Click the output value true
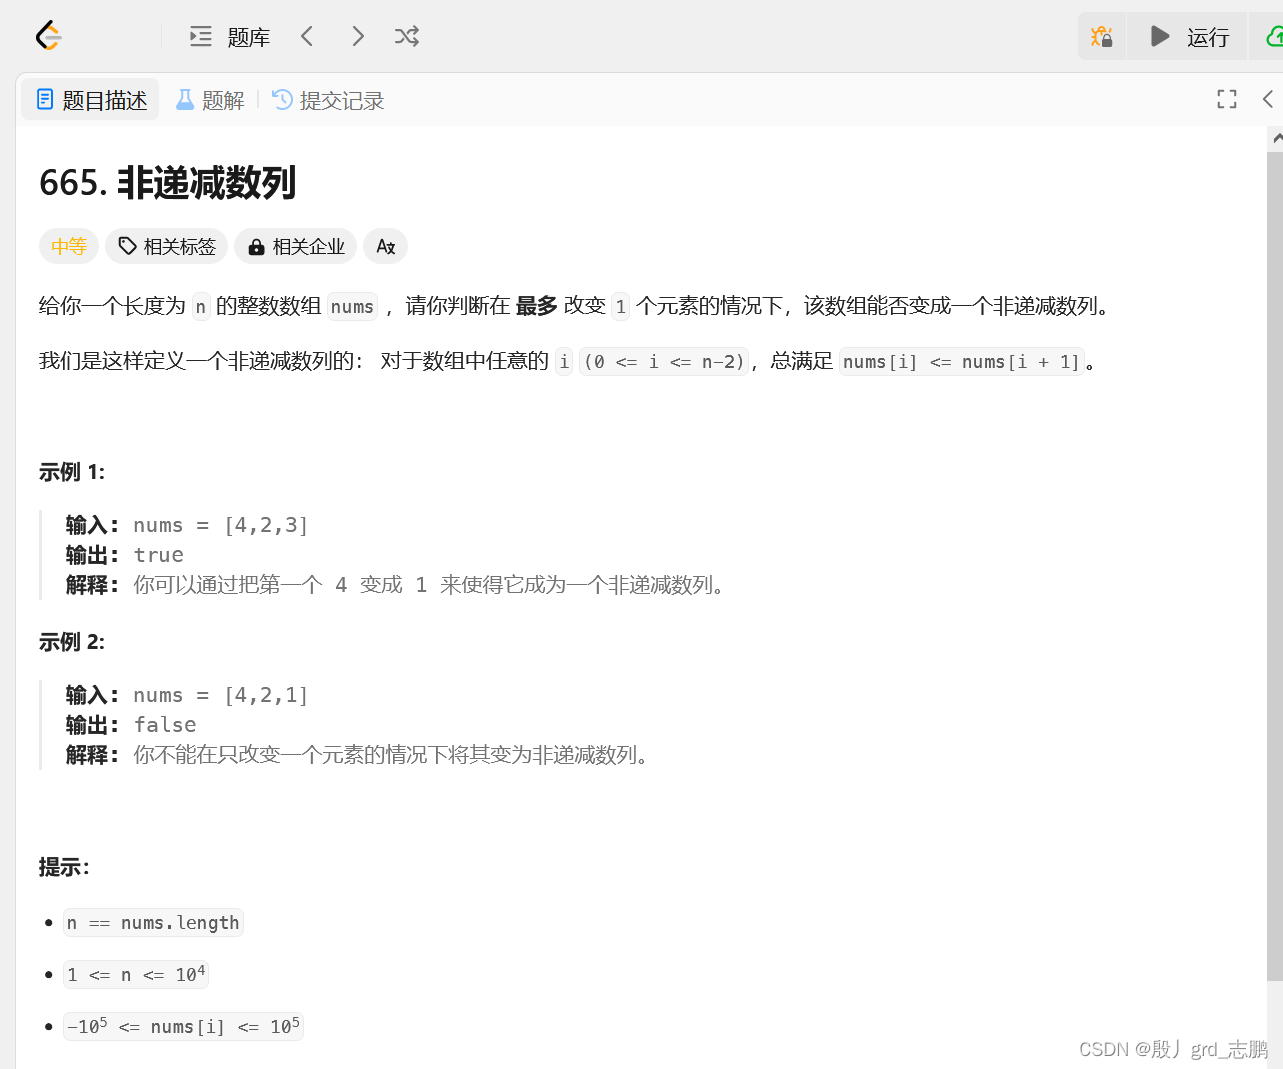 (x=159, y=555)
